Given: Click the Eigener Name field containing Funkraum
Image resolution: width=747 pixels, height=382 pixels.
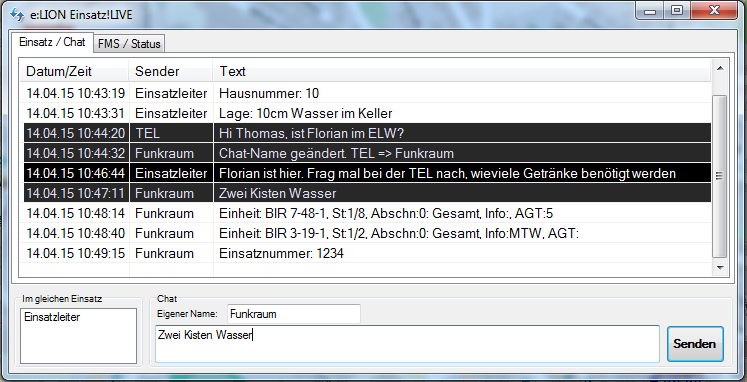Looking at the screenshot, I should pos(293,314).
